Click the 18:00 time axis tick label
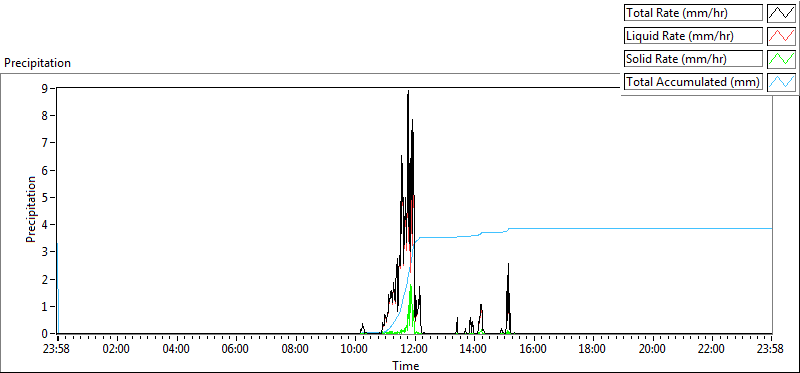Image resolution: width=800 pixels, height=373 pixels. [593, 350]
